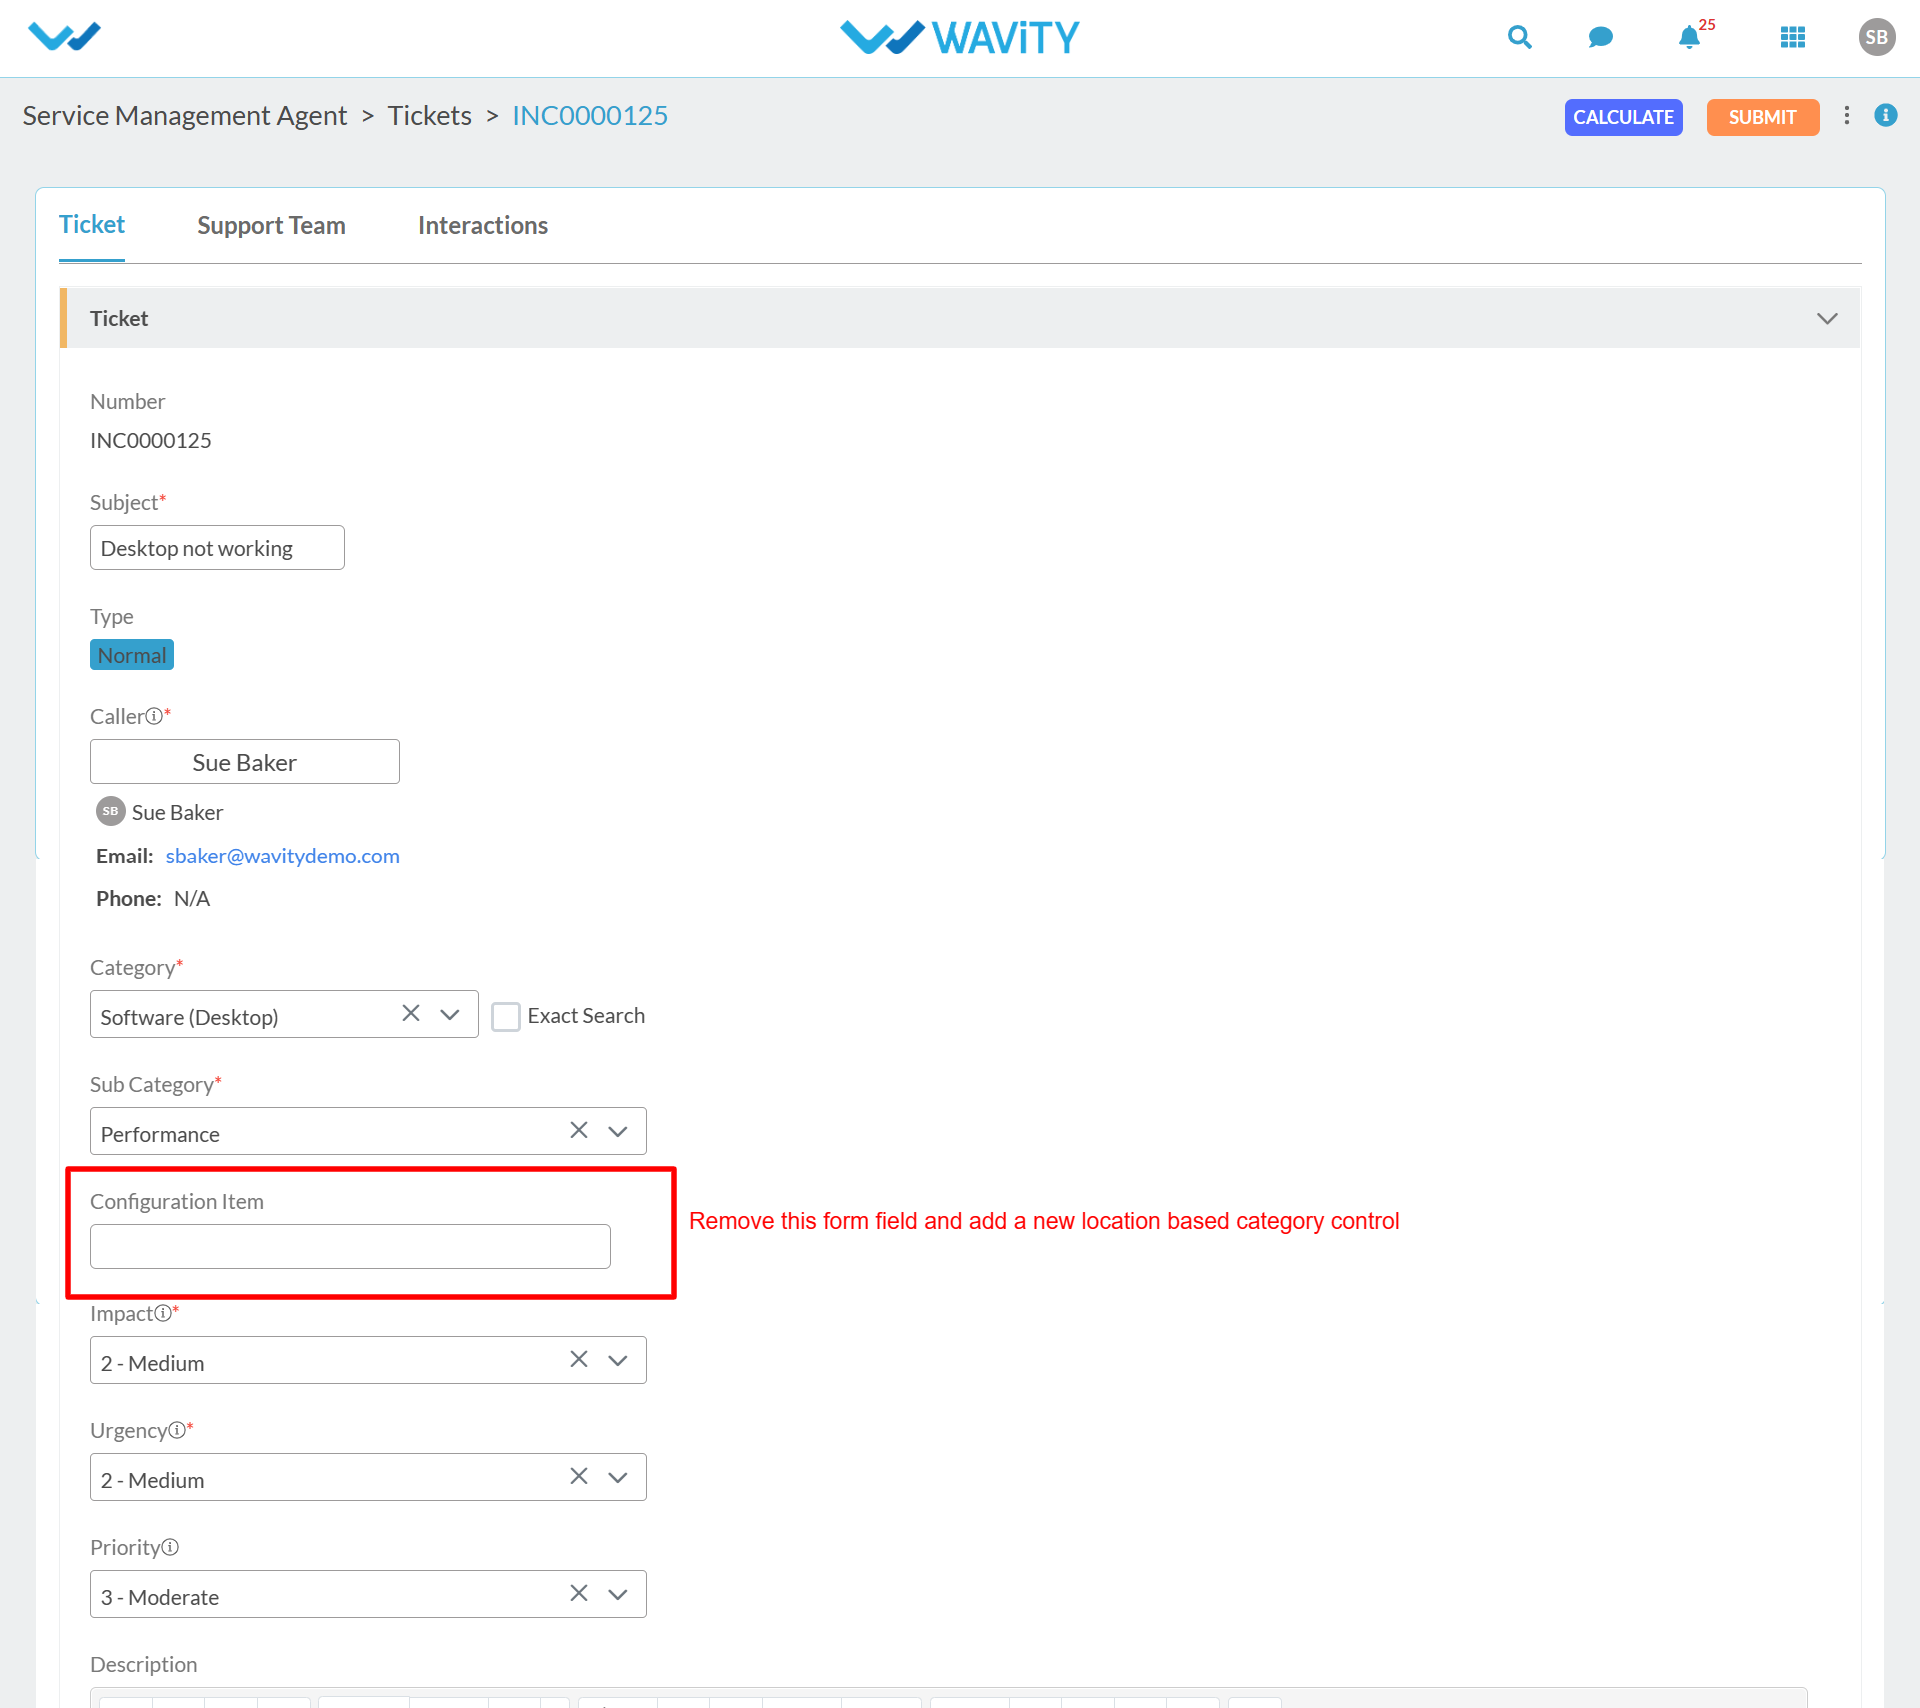
Task: Switch to the Interactions tab
Action: (x=483, y=226)
